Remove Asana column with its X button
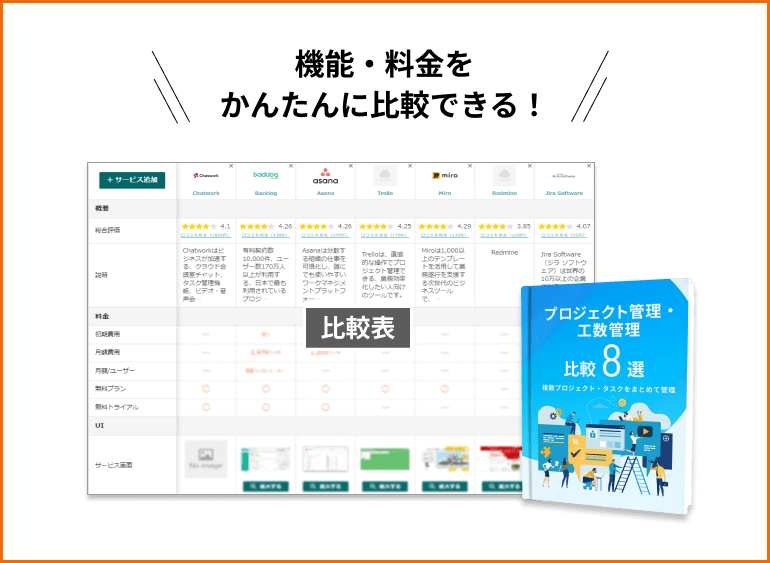The width and height of the screenshot is (770, 563). coord(351,166)
